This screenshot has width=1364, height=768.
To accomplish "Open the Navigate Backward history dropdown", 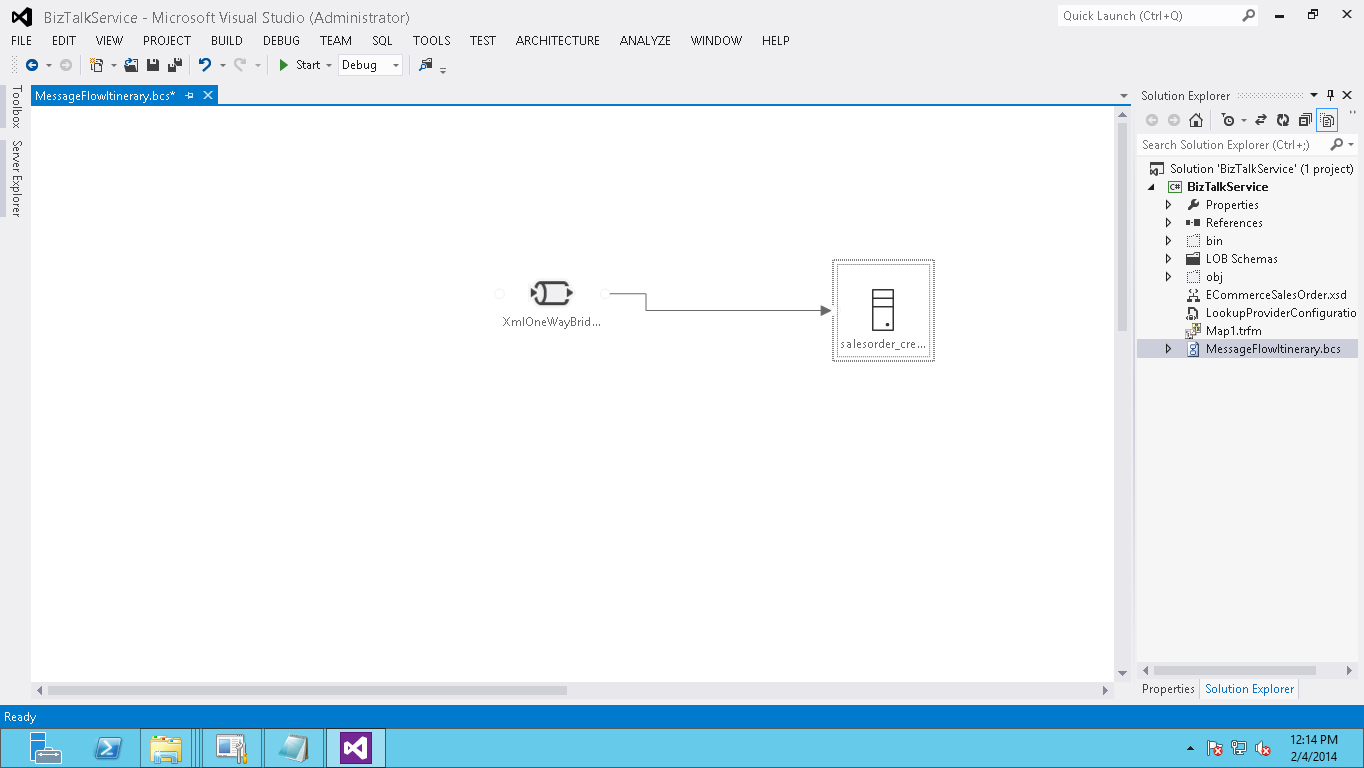I will coord(48,65).
